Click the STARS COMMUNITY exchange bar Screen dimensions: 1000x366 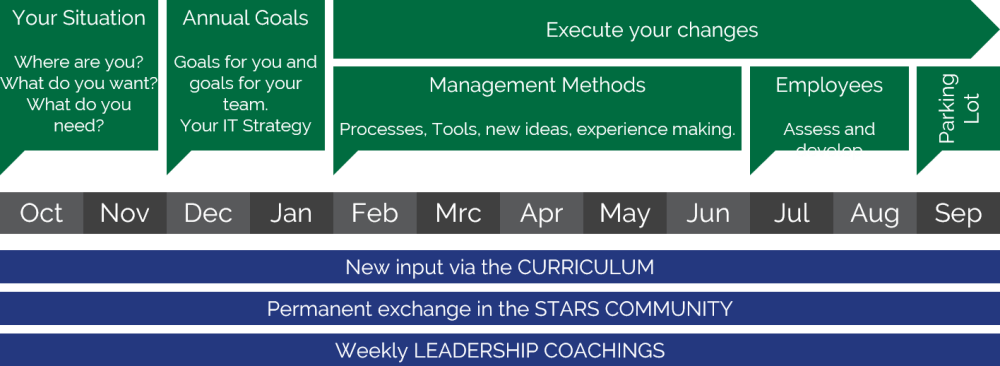tap(500, 309)
